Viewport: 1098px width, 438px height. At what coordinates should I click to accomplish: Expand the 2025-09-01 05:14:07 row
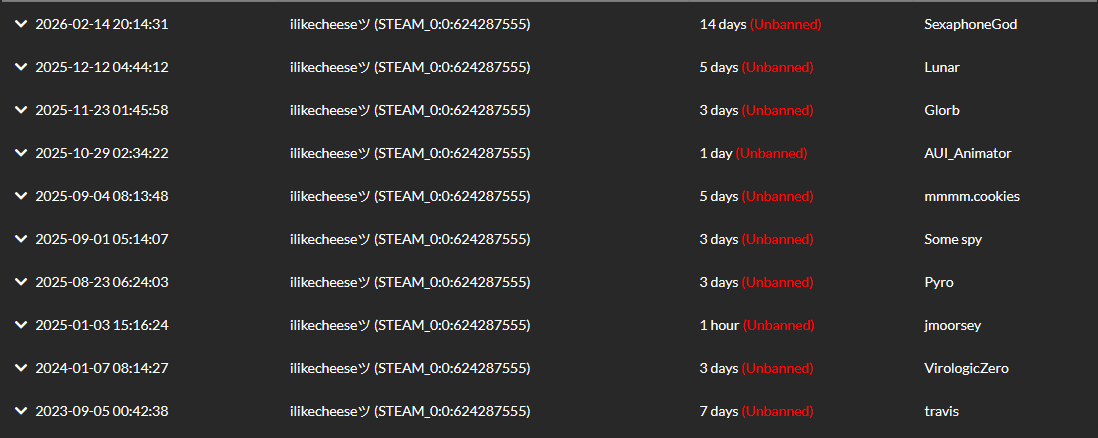click(21, 239)
